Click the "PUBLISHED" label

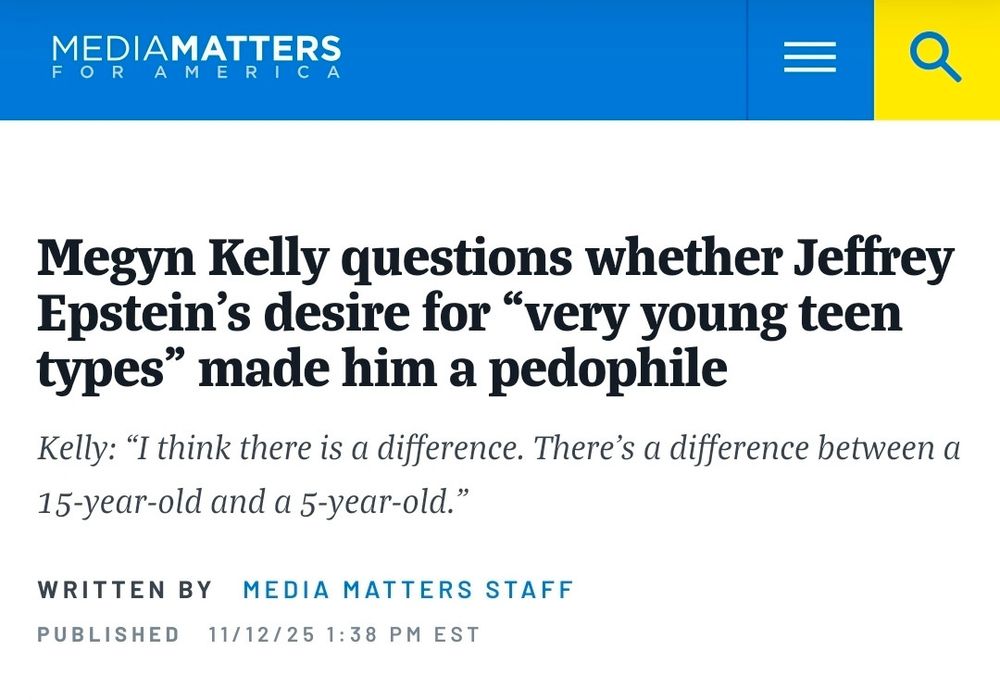[108, 635]
